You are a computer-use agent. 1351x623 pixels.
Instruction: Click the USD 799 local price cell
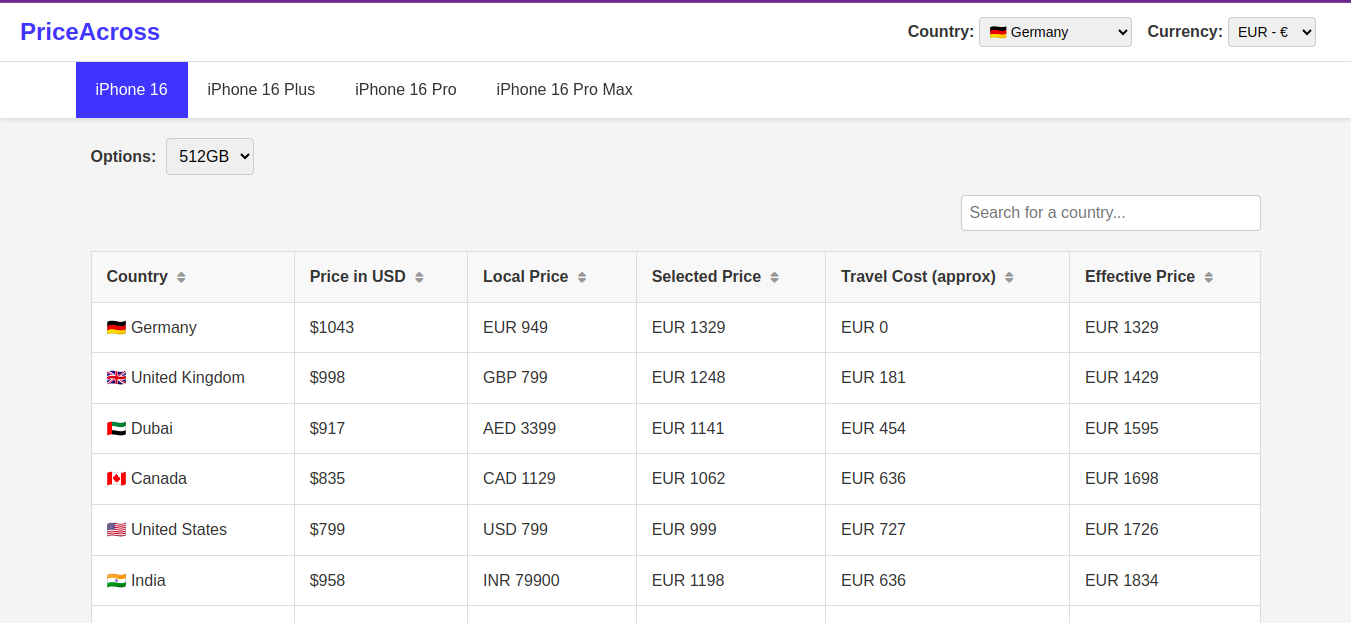552,530
